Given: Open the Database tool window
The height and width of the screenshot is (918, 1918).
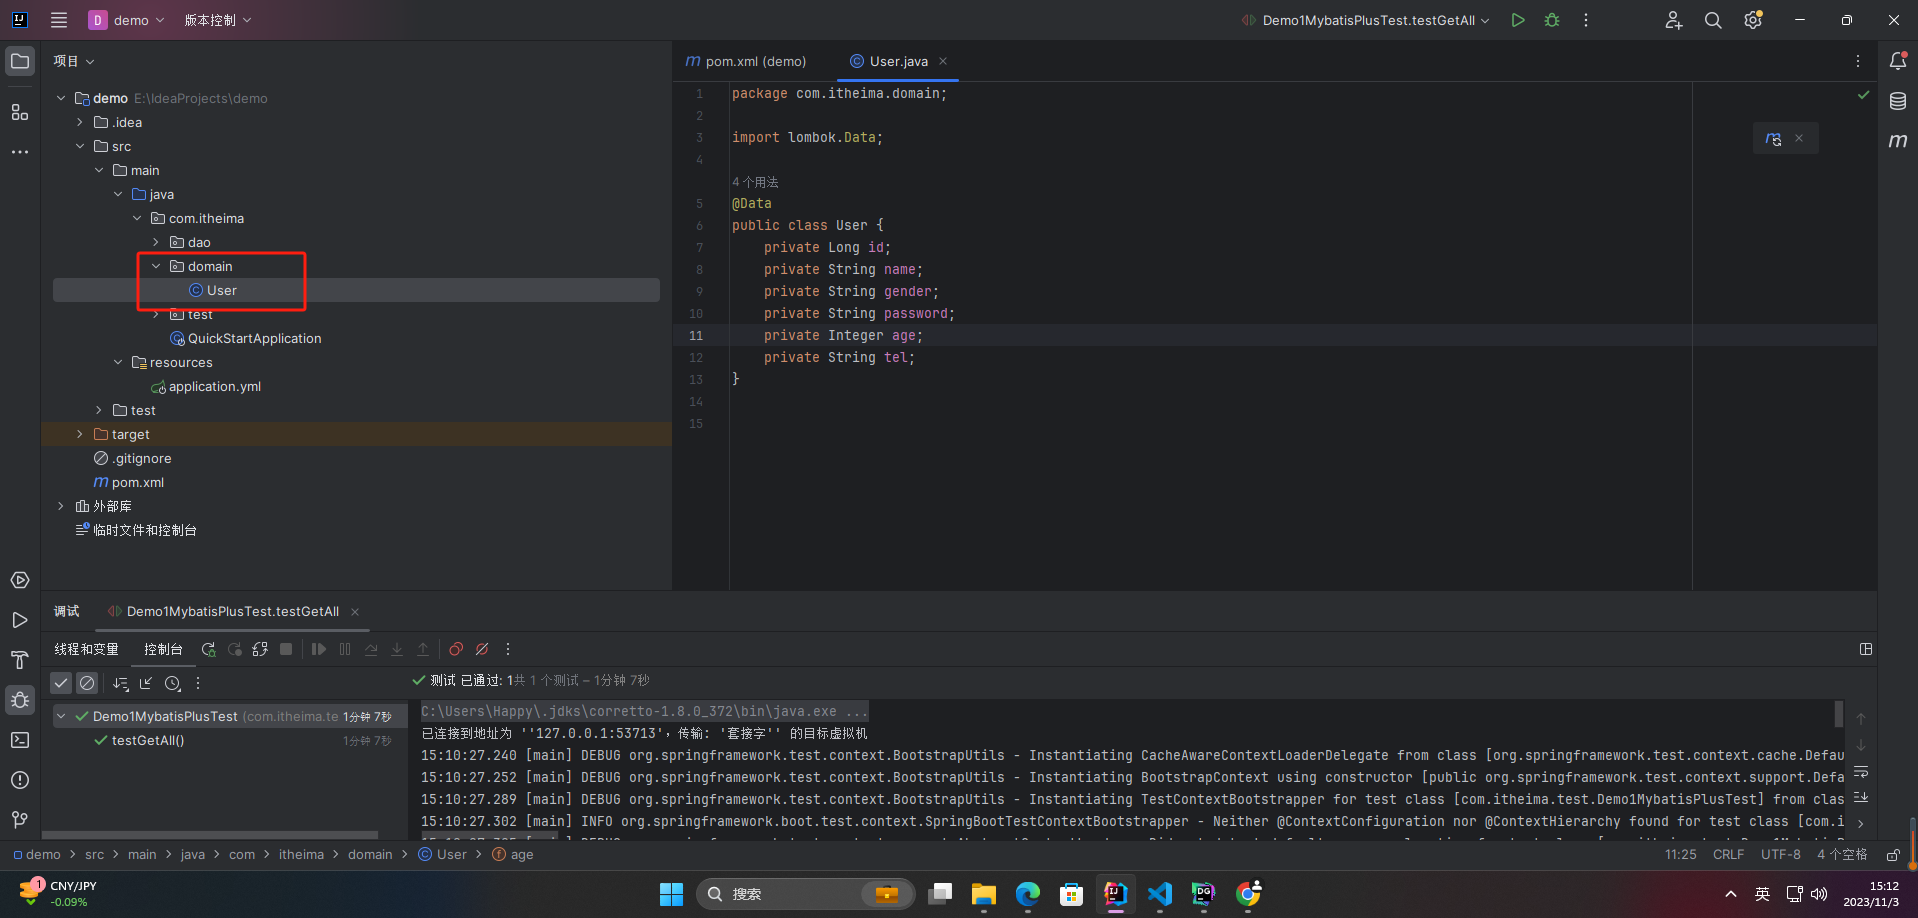Looking at the screenshot, I should pos(1898,101).
